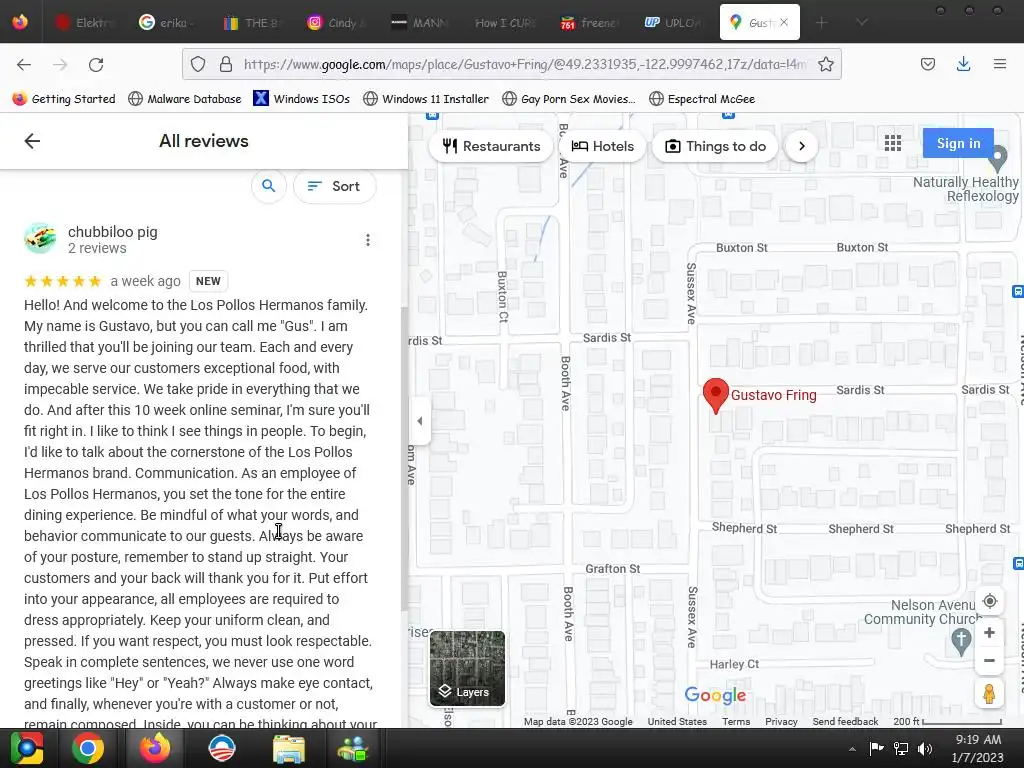
Task: Activate the Street View pegman
Action: tap(989, 694)
